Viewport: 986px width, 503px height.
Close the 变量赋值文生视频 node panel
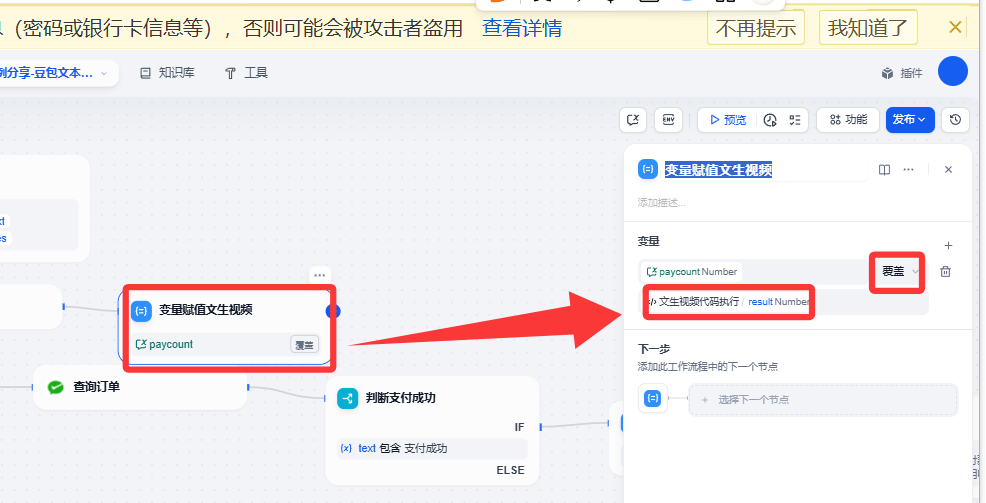(x=948, y=170)
